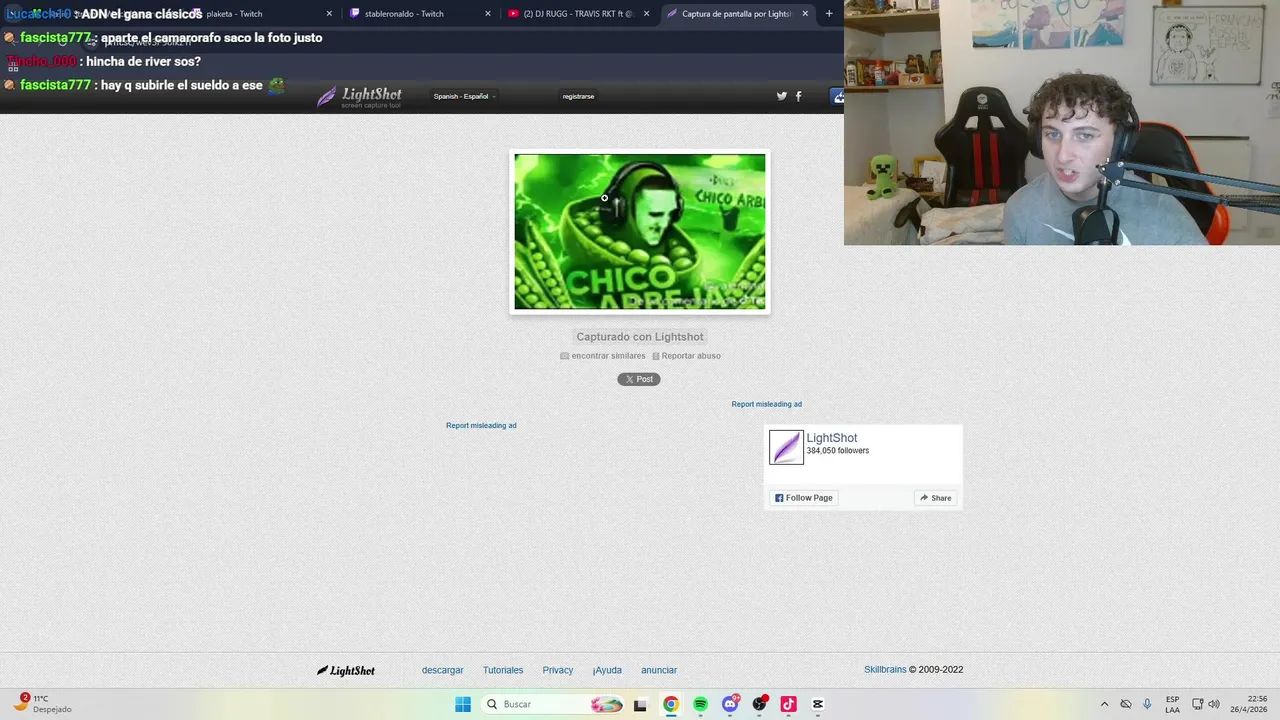Open the Tutoriales footer link
1280x720 pixels.
pyautogui.click(x=503, y=670)
